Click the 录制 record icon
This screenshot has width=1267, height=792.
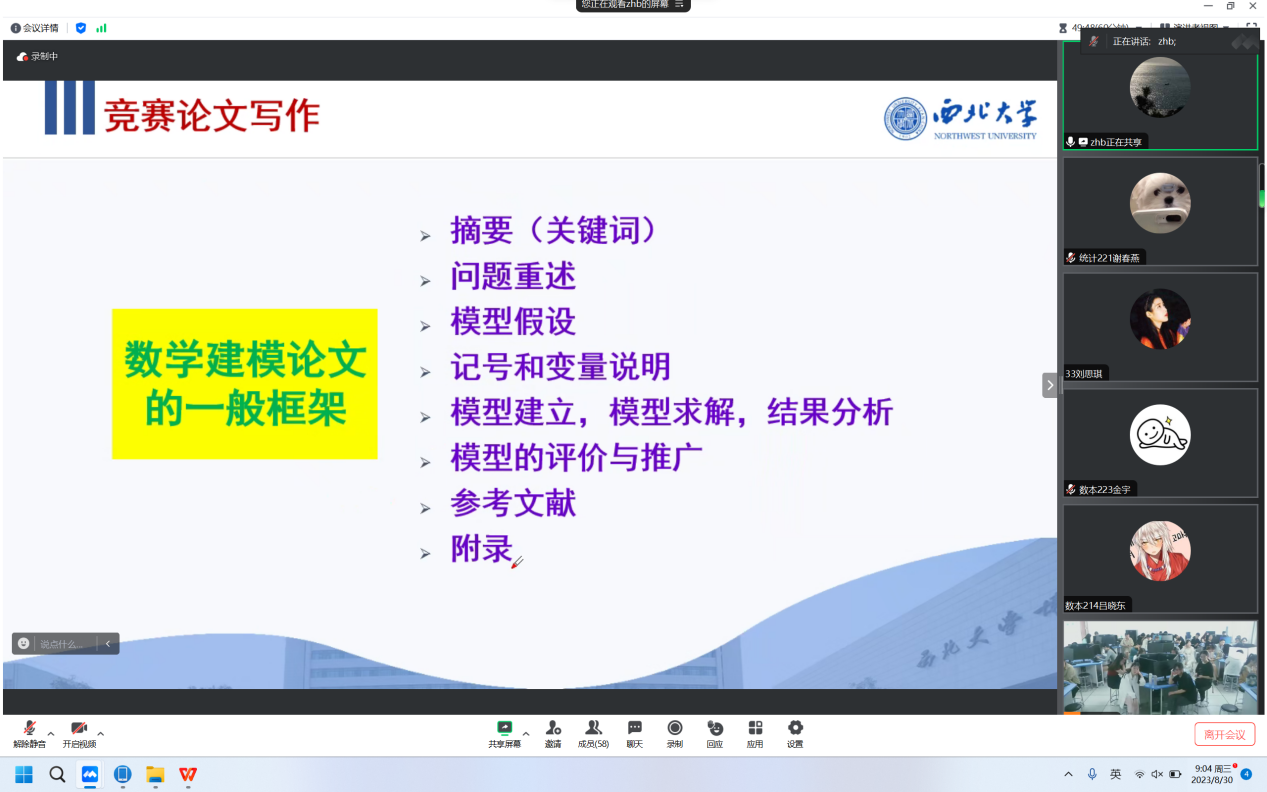click(x=675, y=733)
